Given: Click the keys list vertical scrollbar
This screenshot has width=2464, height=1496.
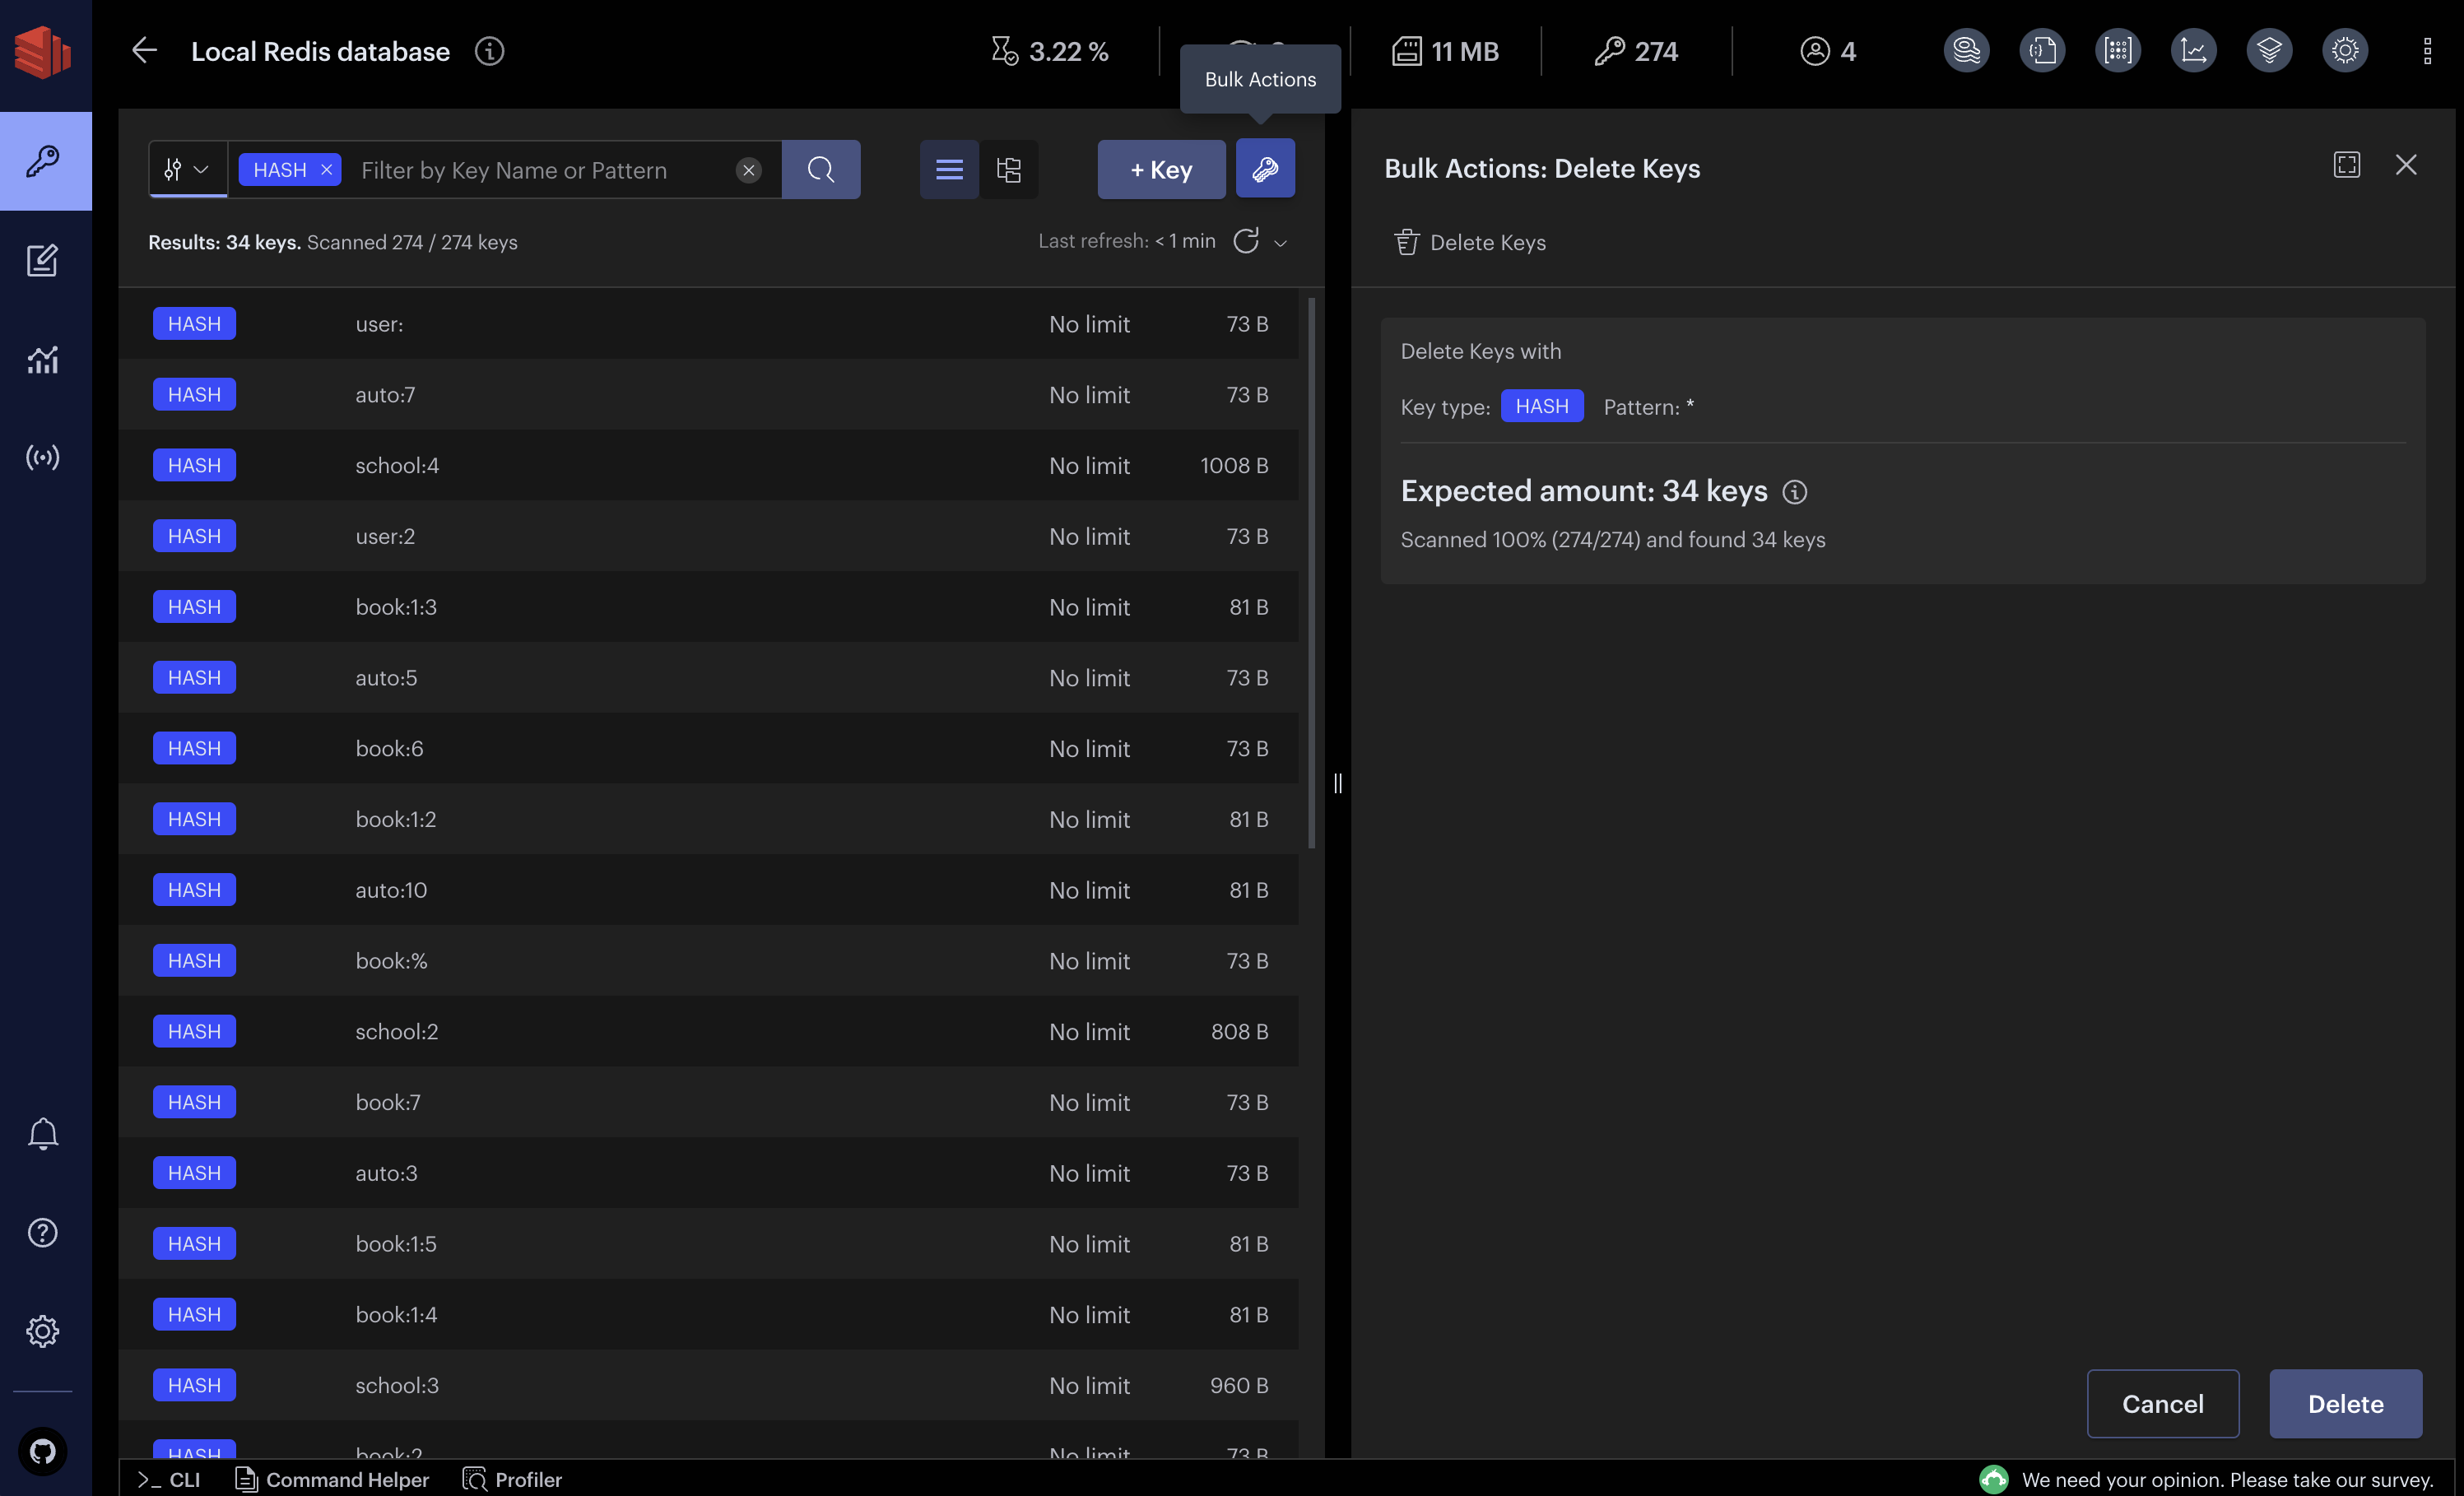Looking at the screenshot, I should 1311,572.
